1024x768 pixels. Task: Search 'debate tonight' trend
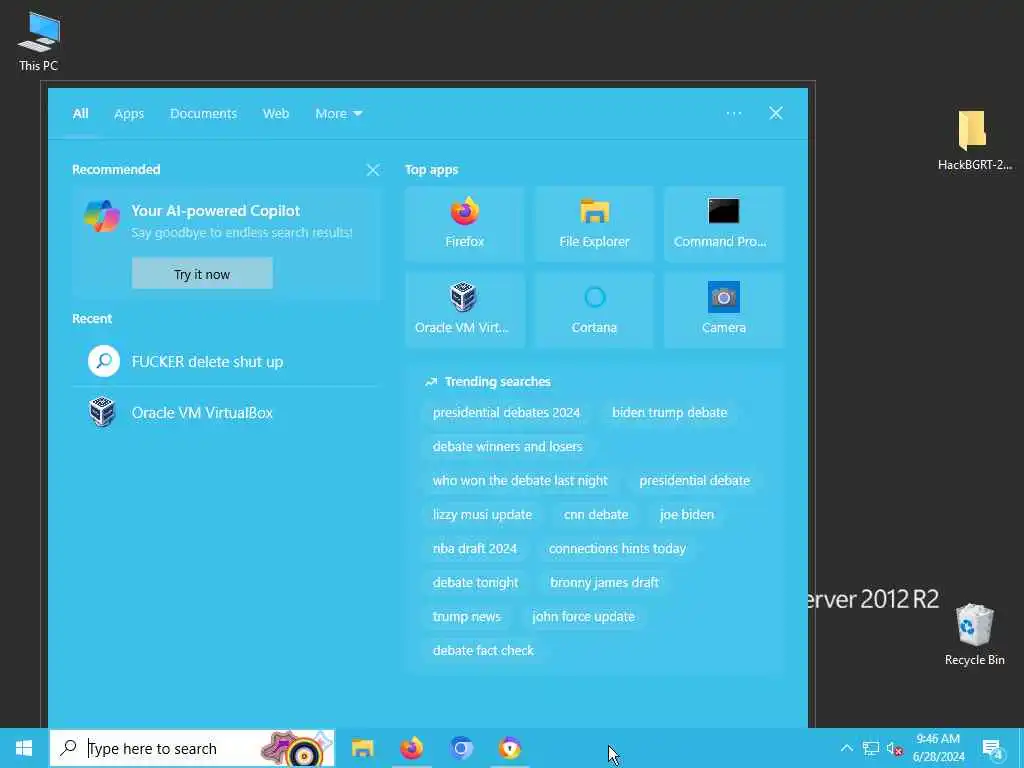[x=475, y=583]
